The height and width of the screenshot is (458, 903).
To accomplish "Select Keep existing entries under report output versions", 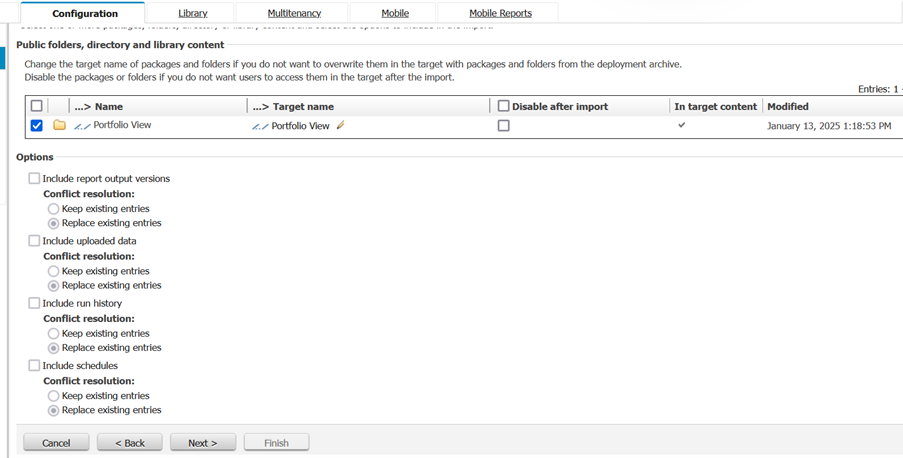I will (54, 209).
